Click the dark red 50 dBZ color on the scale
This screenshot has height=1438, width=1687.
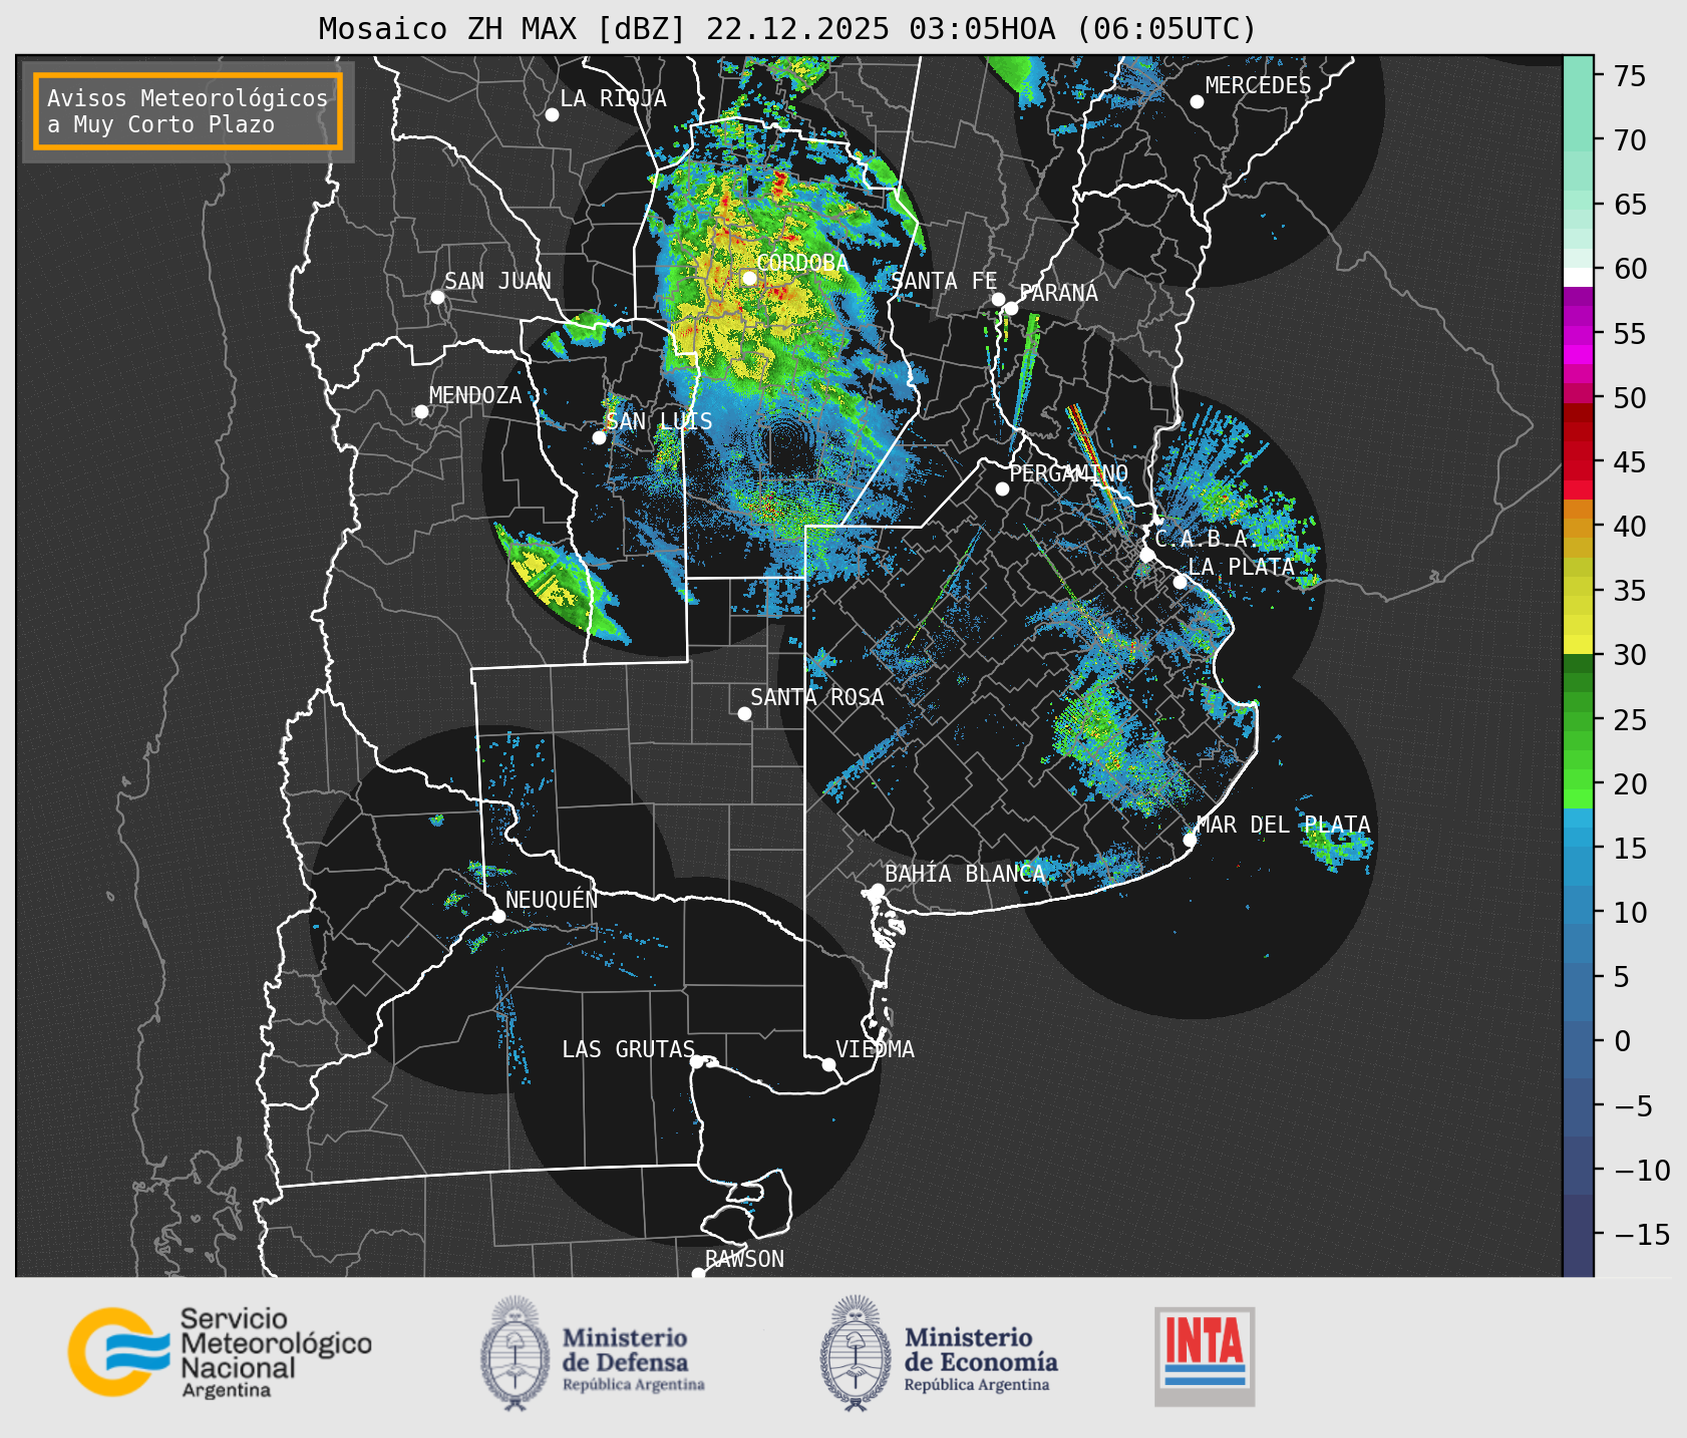(x=1578, y=412)
